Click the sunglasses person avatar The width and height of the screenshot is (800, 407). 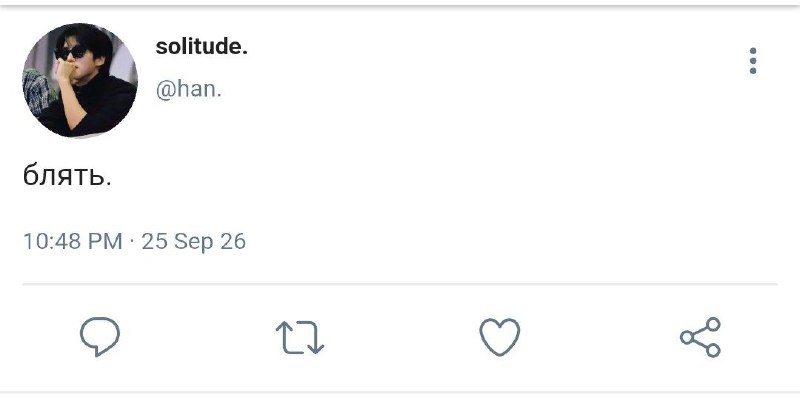click(80, 80)
